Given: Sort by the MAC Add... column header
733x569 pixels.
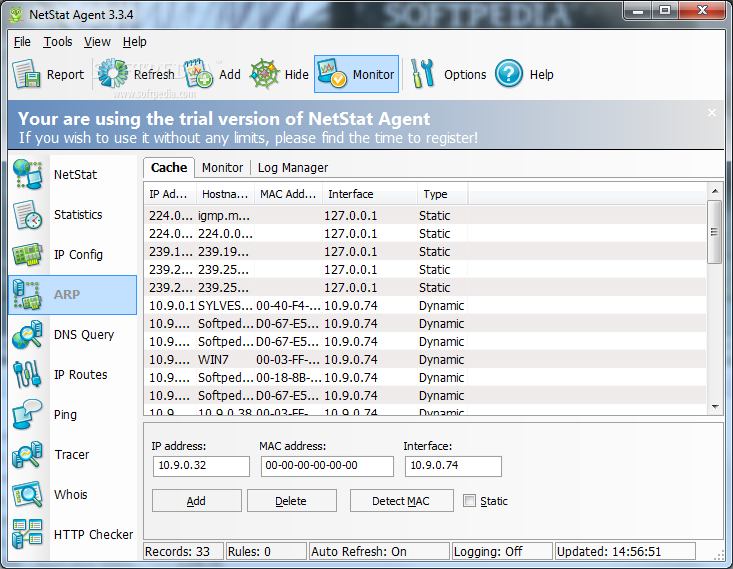Looking at the screenshot, I should pyautogui.click(x=288, y=194).
